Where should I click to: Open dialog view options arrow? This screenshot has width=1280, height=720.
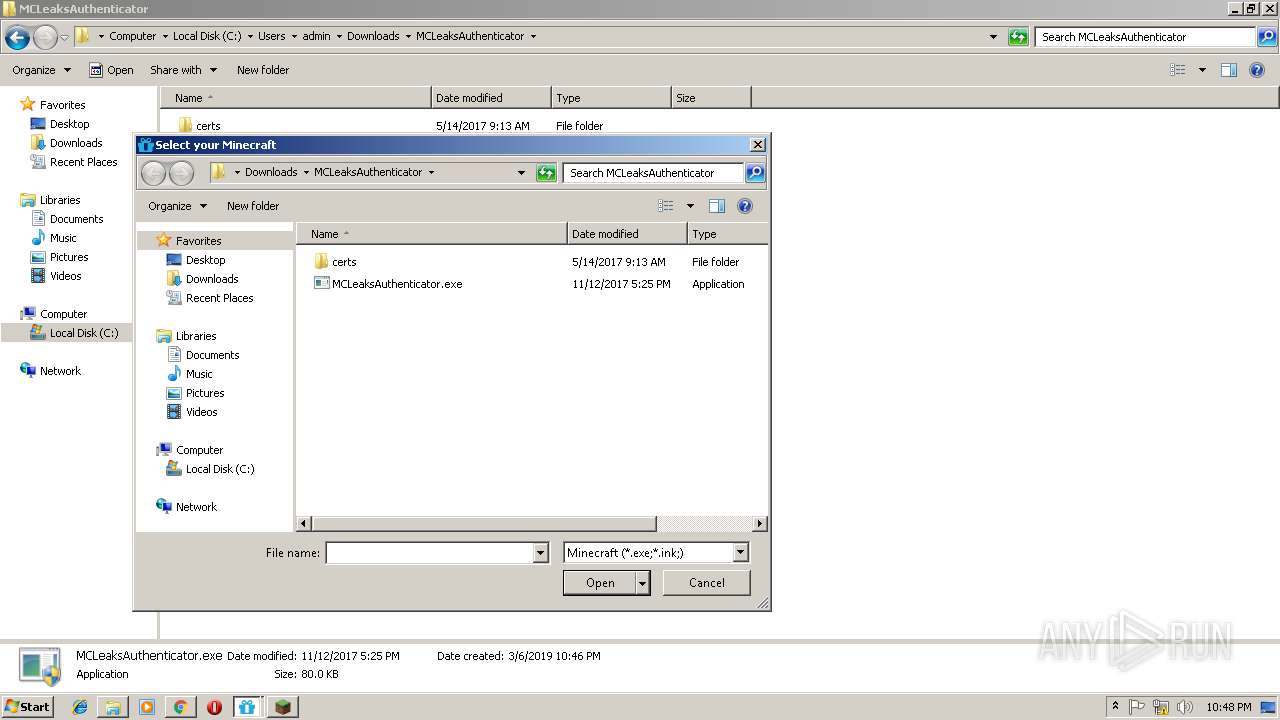(690, 206)
